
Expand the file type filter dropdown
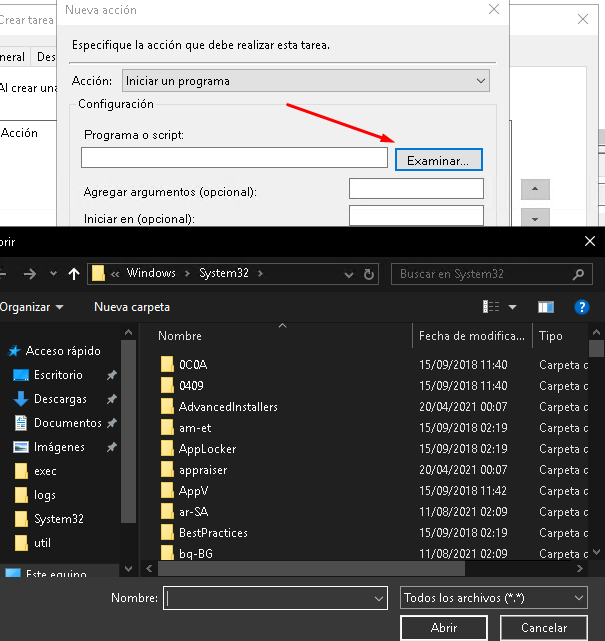pyautogui.click(x=493, y=597)
